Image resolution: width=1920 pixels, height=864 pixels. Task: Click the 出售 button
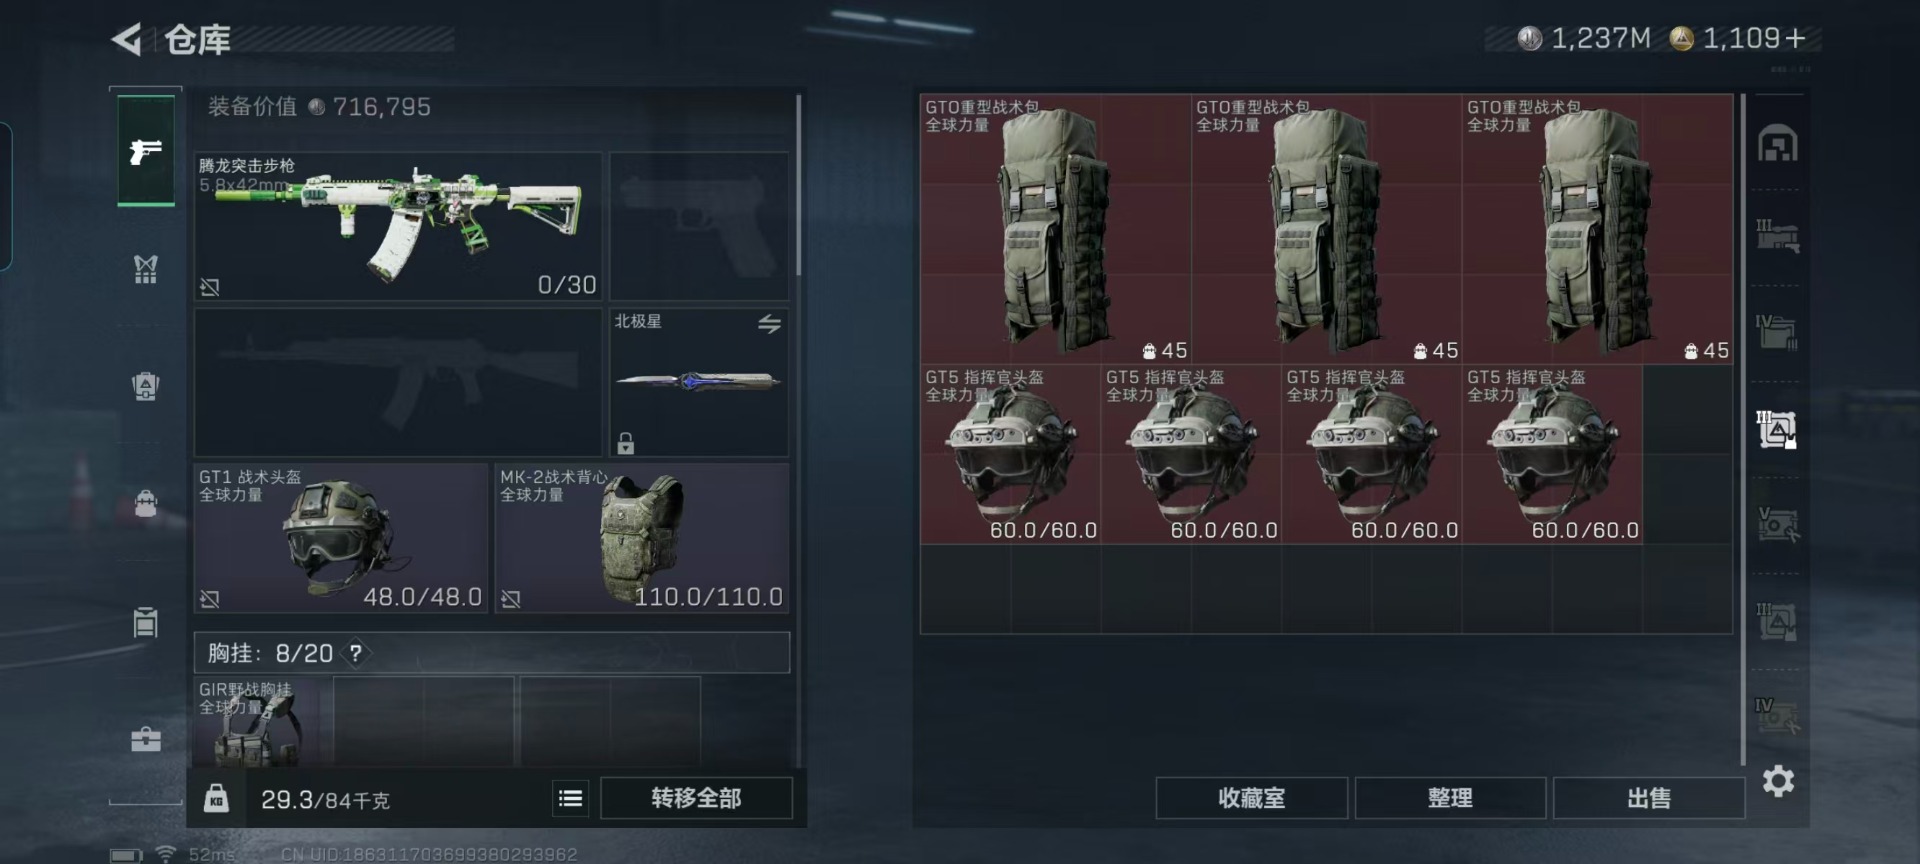click(1649, 798)
